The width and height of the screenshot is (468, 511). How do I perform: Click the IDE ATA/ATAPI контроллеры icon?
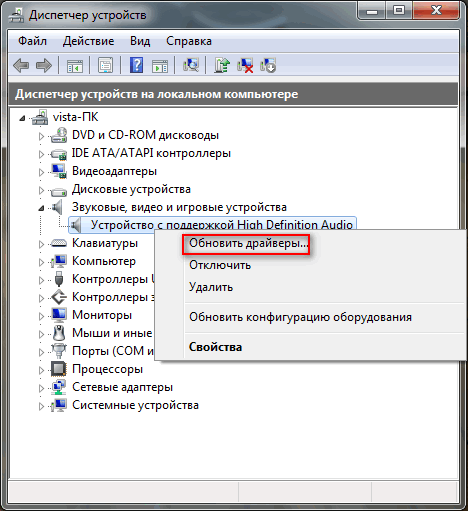click(x=59, y=154)
